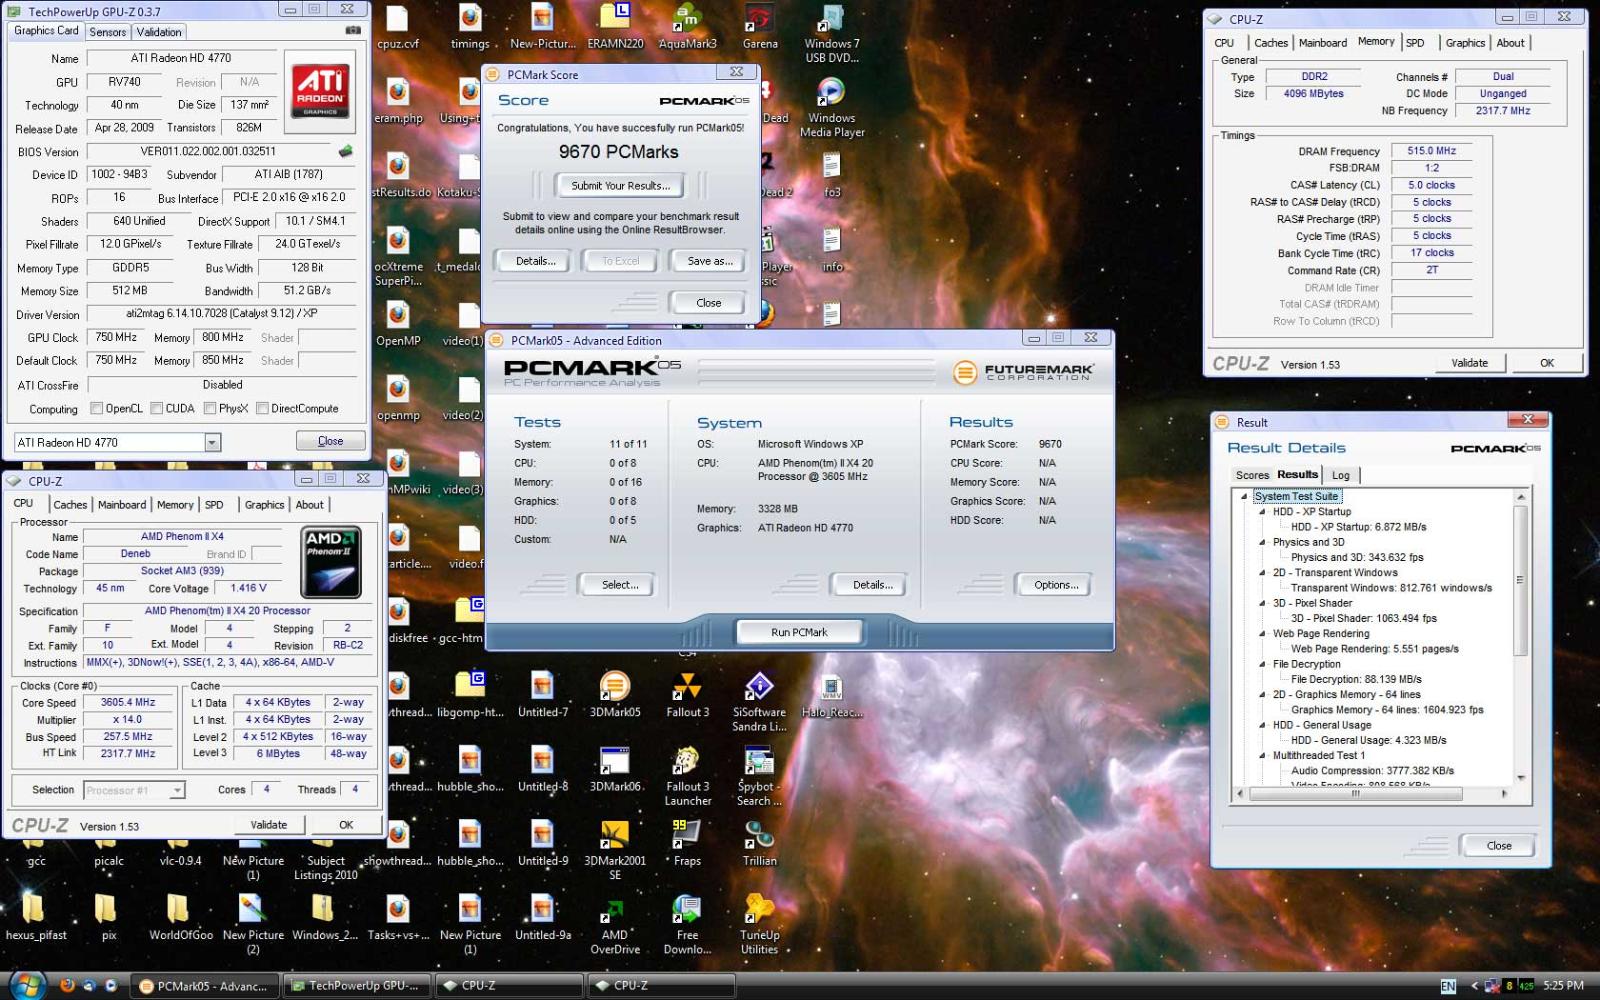The image size is (1600, 1000).
Task: Open the SPD tab in memory CPU-Z window
Action: point(1415,43)
